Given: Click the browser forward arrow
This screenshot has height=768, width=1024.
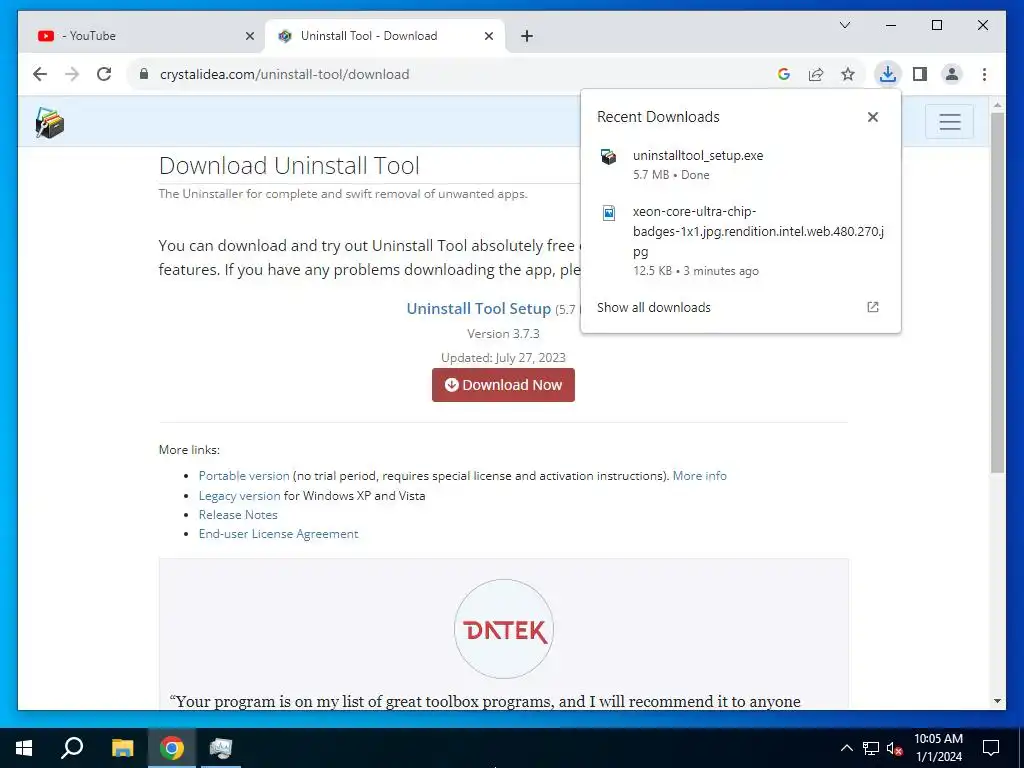Looking at the screenshot, I should click(72, 74).
